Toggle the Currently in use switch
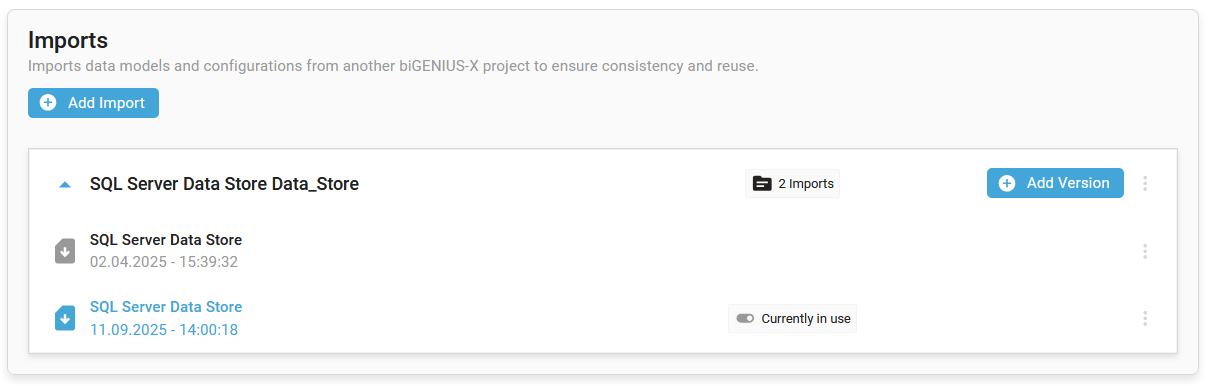 click(x=745, y=319)
